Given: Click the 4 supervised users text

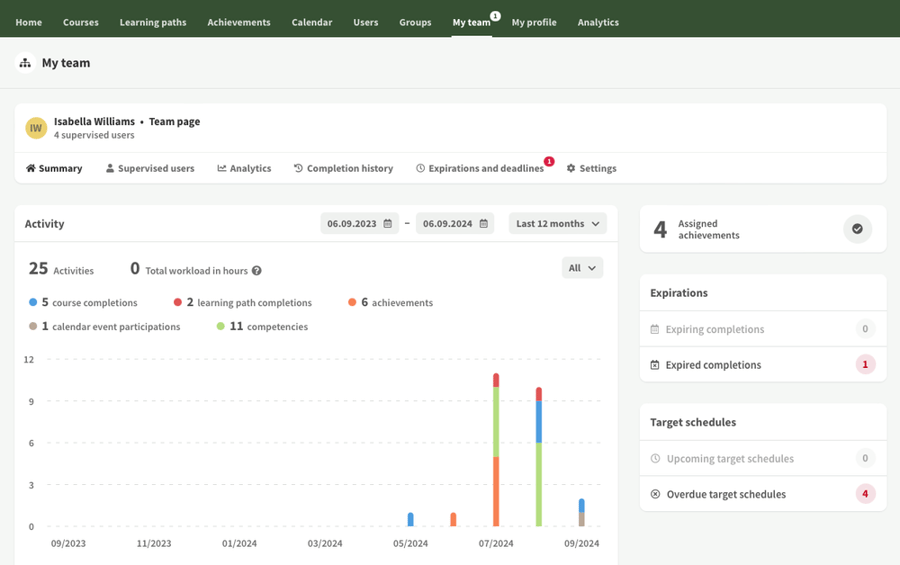Looking at the screenshot, I should click(x=94, y=135).
